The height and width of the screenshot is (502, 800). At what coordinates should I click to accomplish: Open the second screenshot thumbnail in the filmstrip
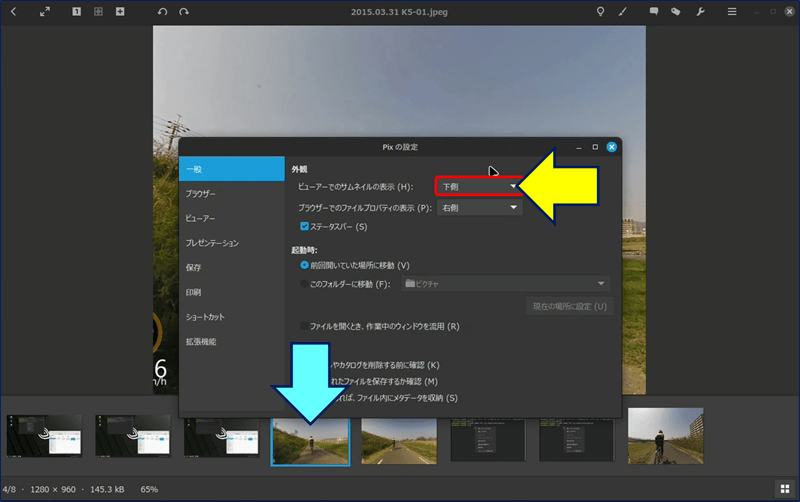(133, 435)
